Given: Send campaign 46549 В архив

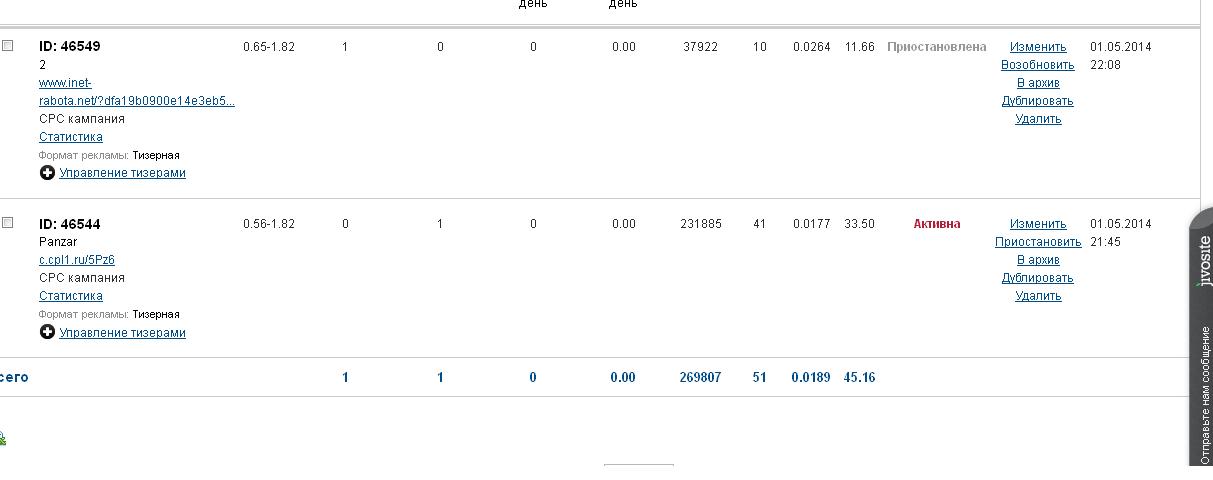Looking at the screenshot, I should click(x=1038, y=83).
